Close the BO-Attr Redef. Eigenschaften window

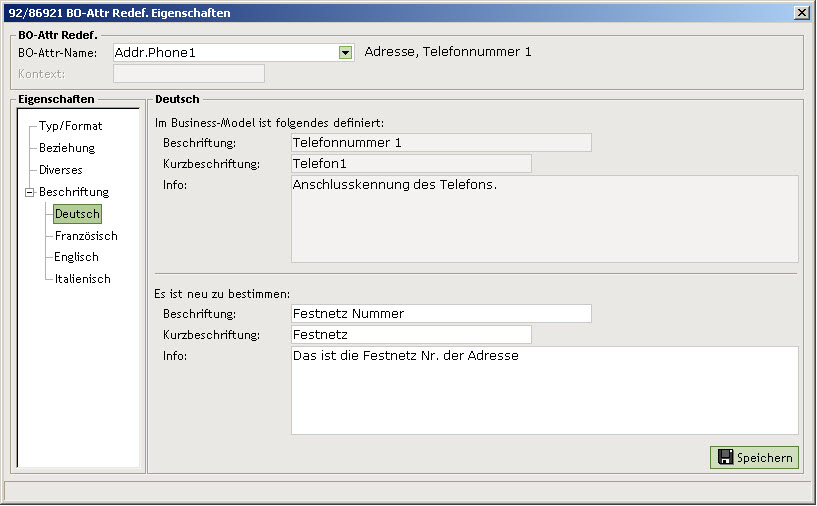[x=801, y=13]
